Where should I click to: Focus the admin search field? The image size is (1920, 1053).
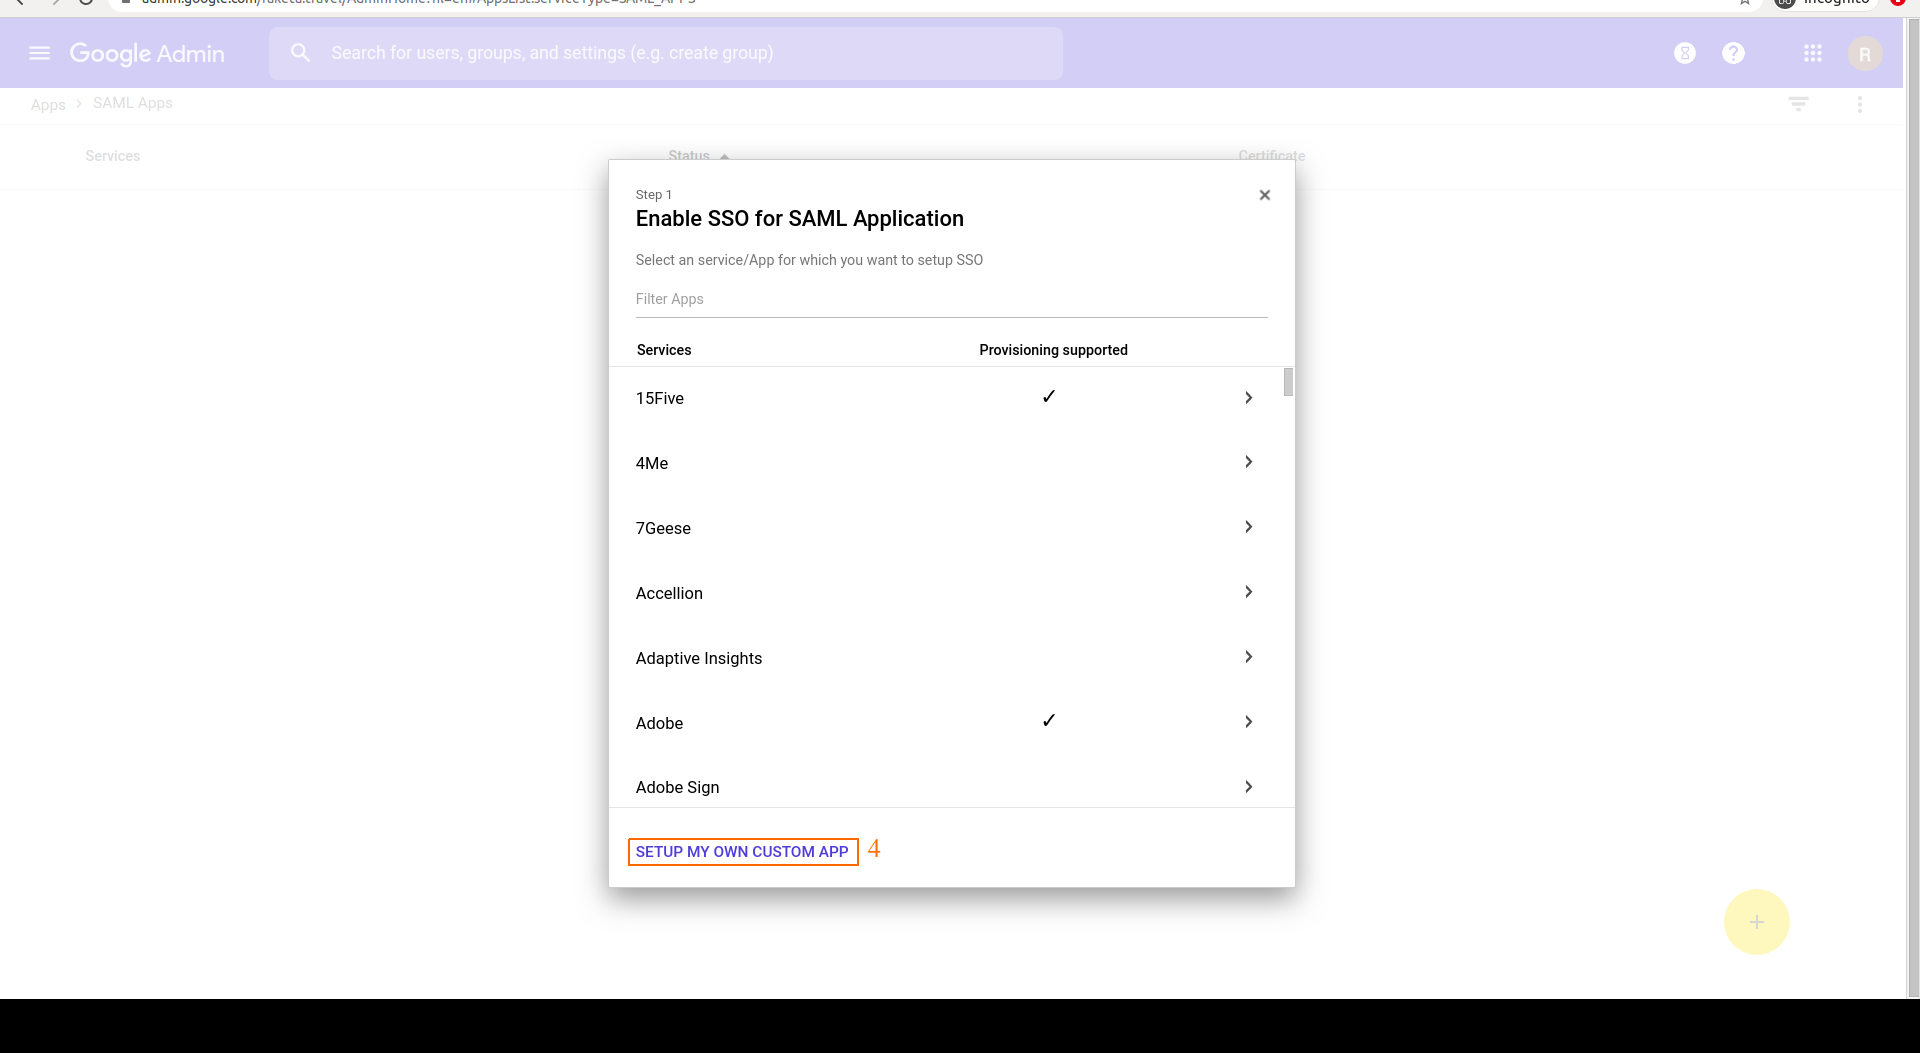click(x=665, y=53)
